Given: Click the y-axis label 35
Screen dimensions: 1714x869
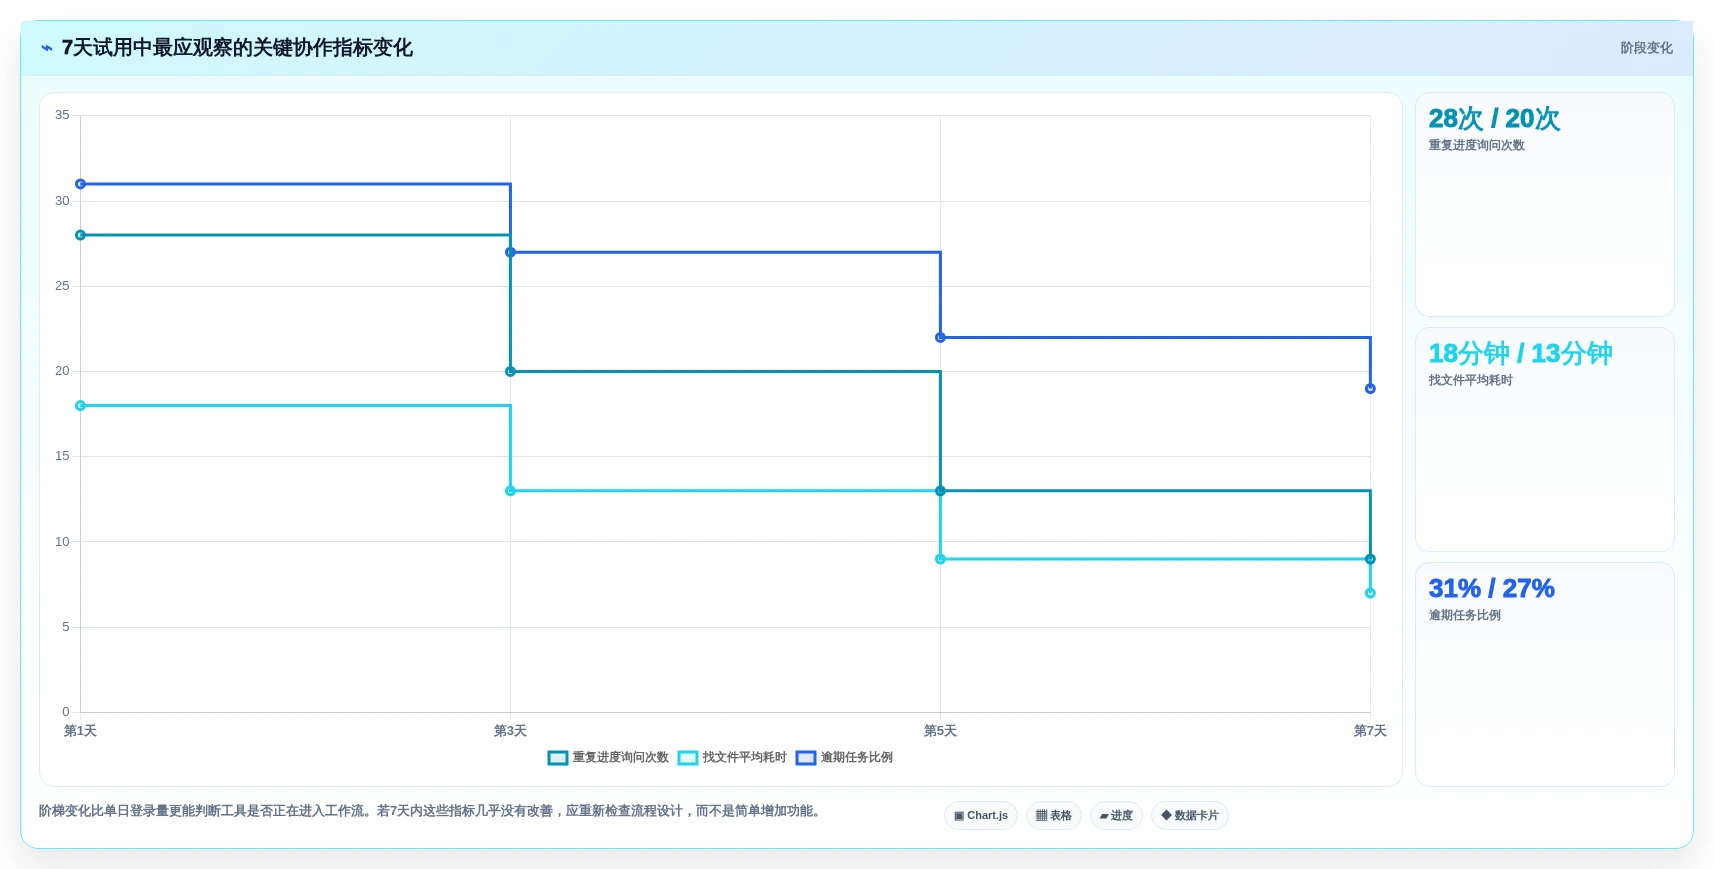Looking at the screenshot, I should pos(62,115).
